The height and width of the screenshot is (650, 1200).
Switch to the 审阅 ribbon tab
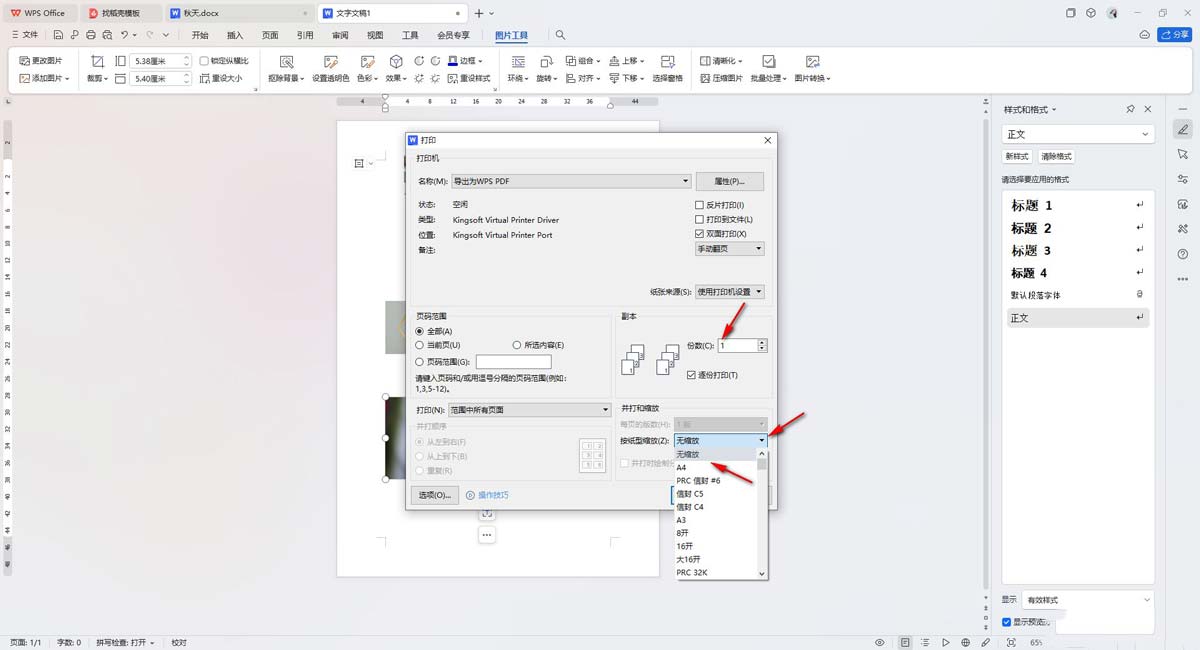tap(340, 35)
